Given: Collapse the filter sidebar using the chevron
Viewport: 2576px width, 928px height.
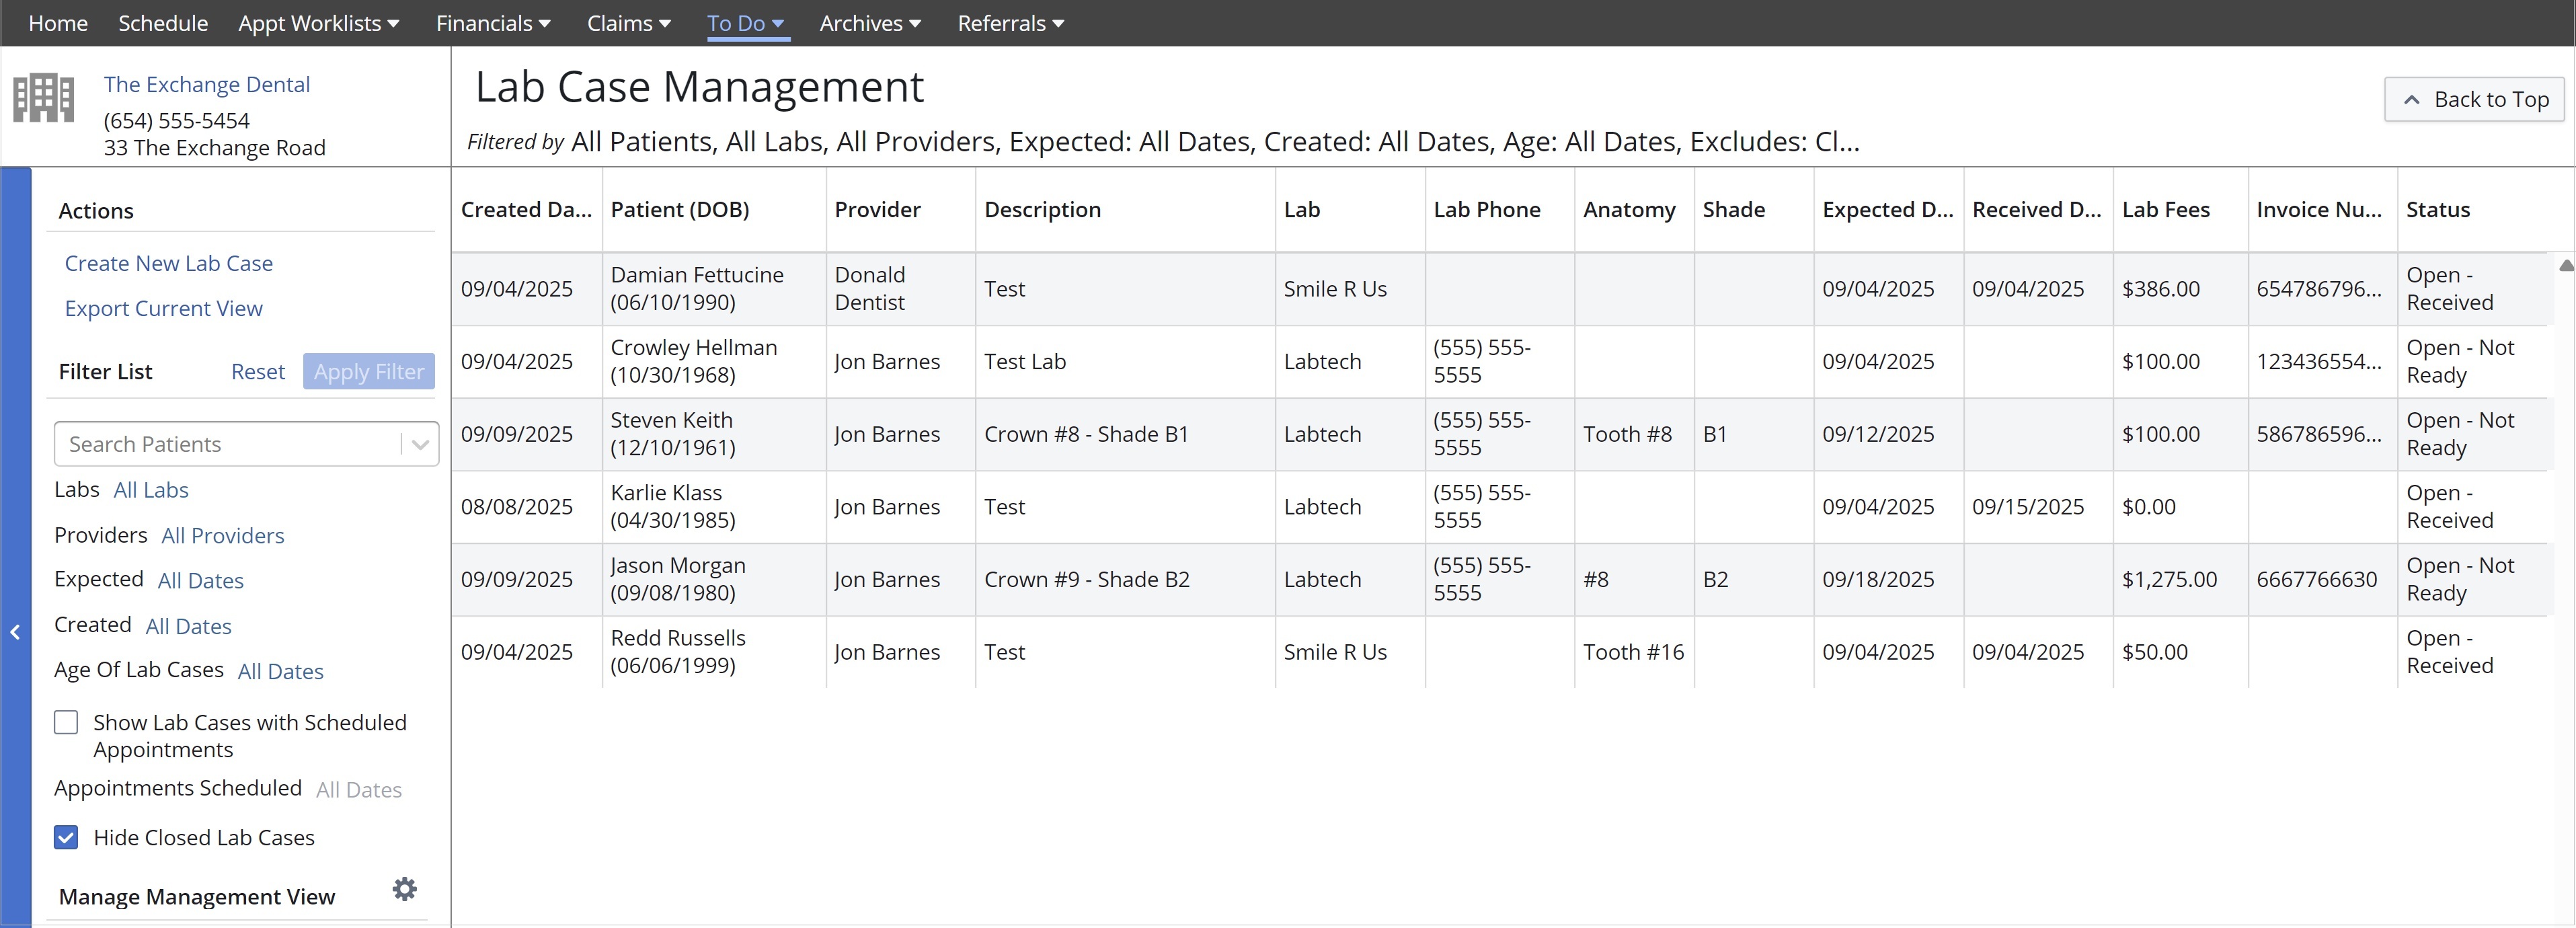Looking at the screenshot, I should (x=15, y=632).
